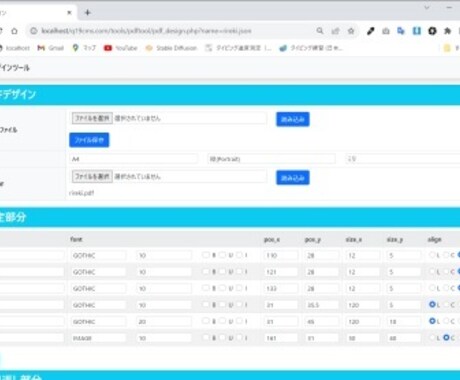Click the align column header

[435, 239]
